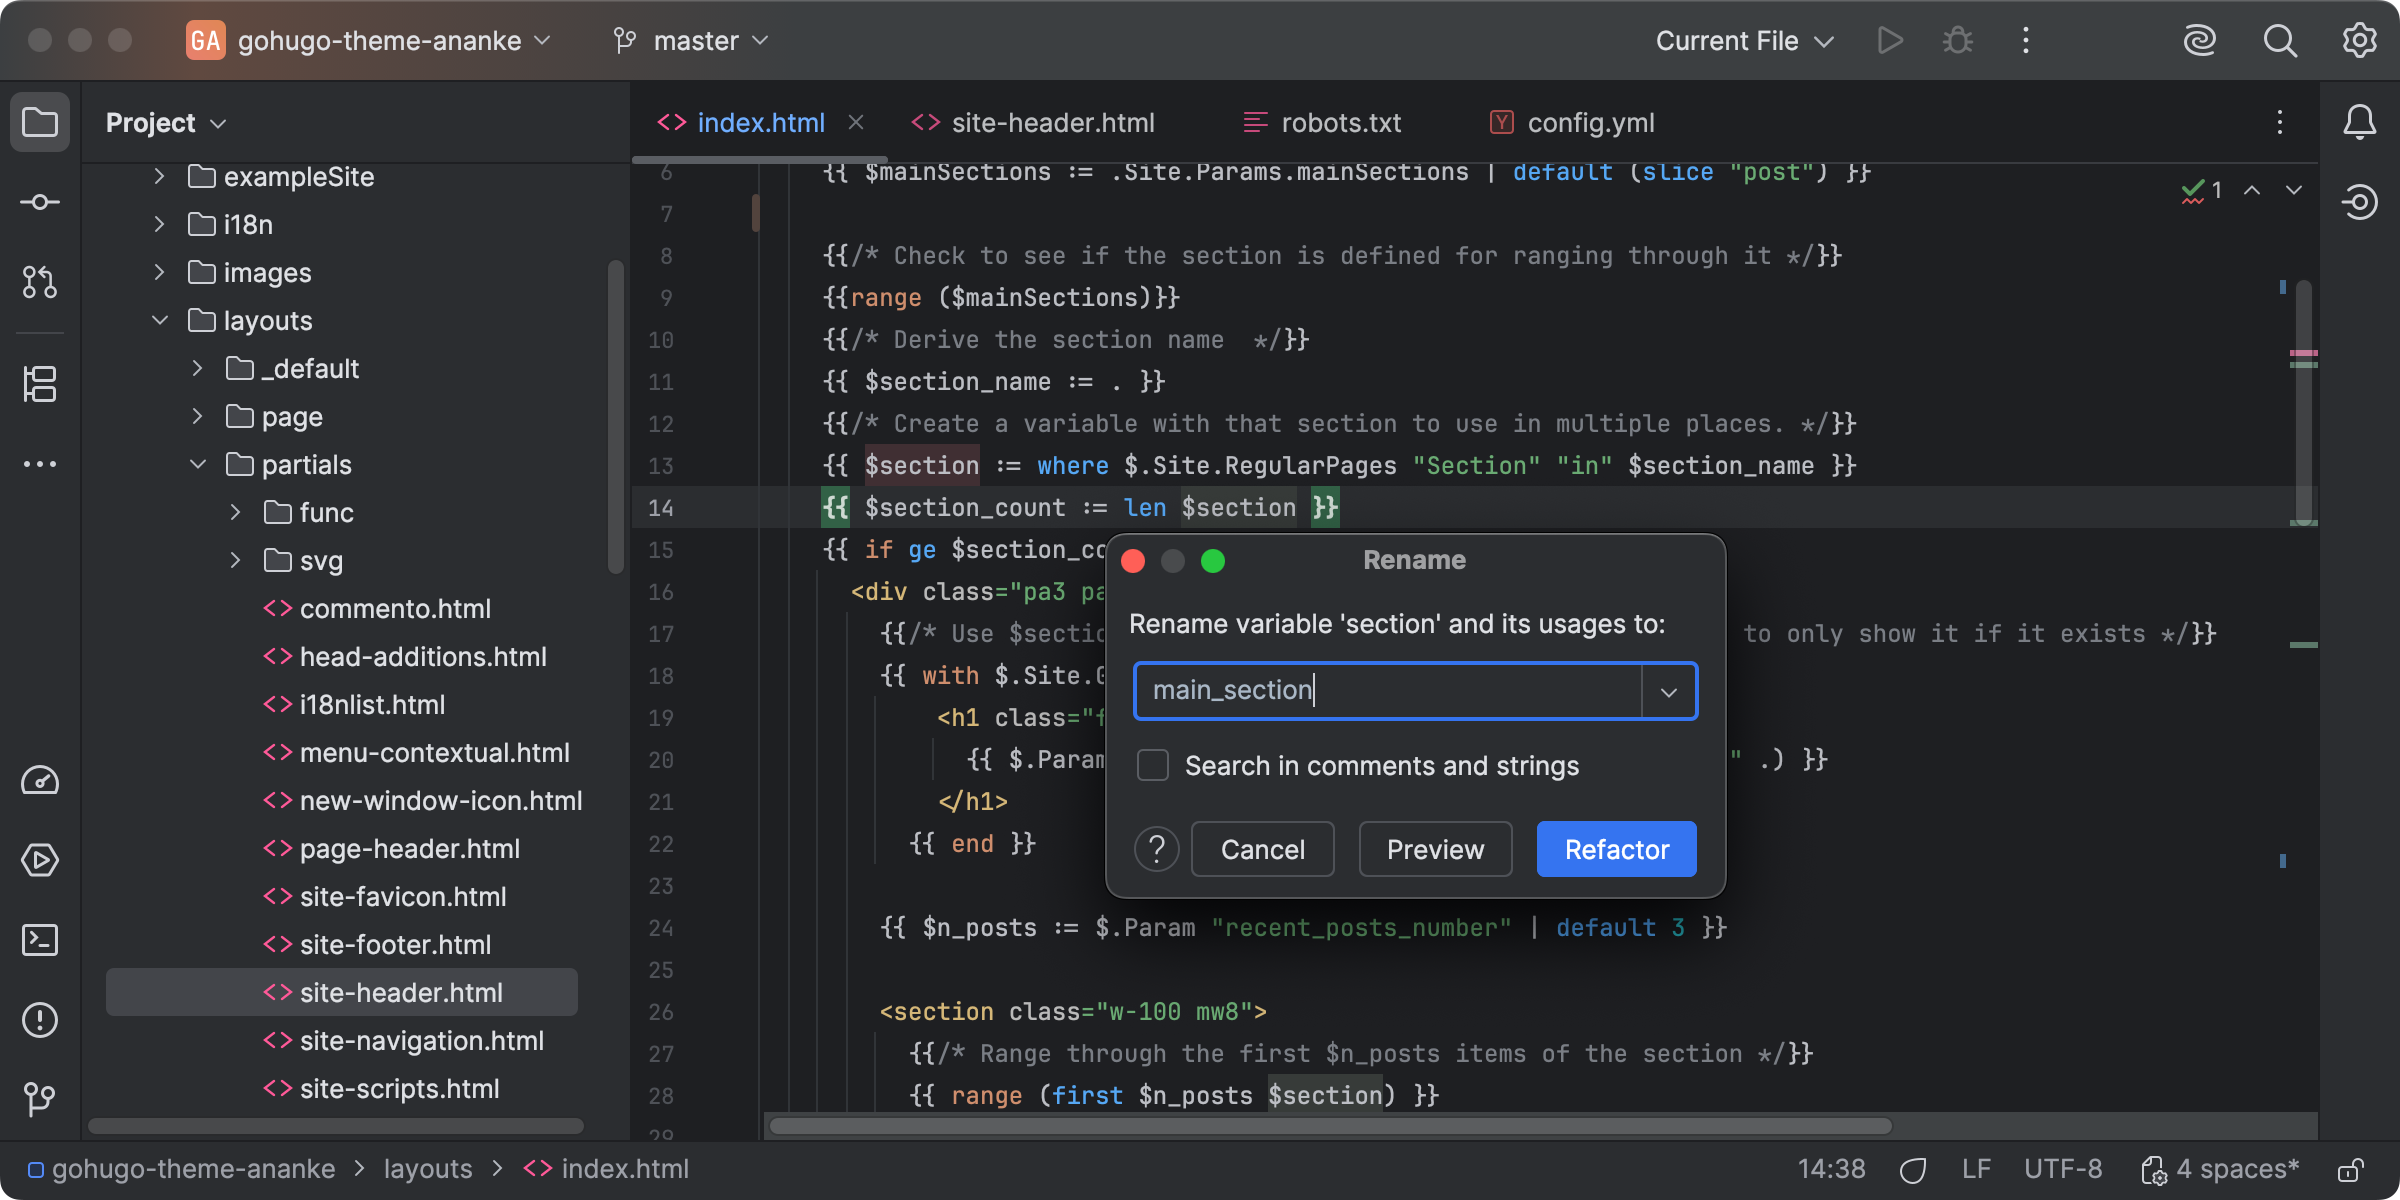Switch to the site-header.html tab
Viewport: 2400px width, 1200px height.
click(x=1033, y=122)
